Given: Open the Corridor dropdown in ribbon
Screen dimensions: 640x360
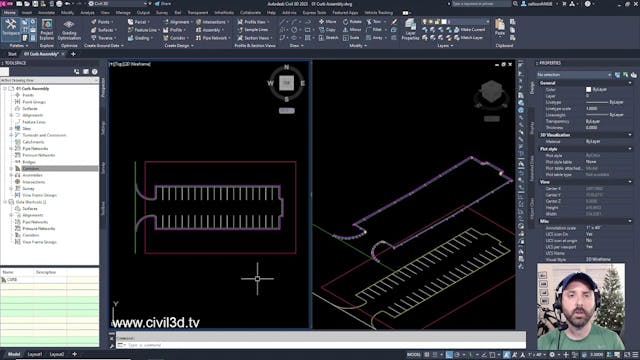Looking at the screenshot, I should pos(176,38).
